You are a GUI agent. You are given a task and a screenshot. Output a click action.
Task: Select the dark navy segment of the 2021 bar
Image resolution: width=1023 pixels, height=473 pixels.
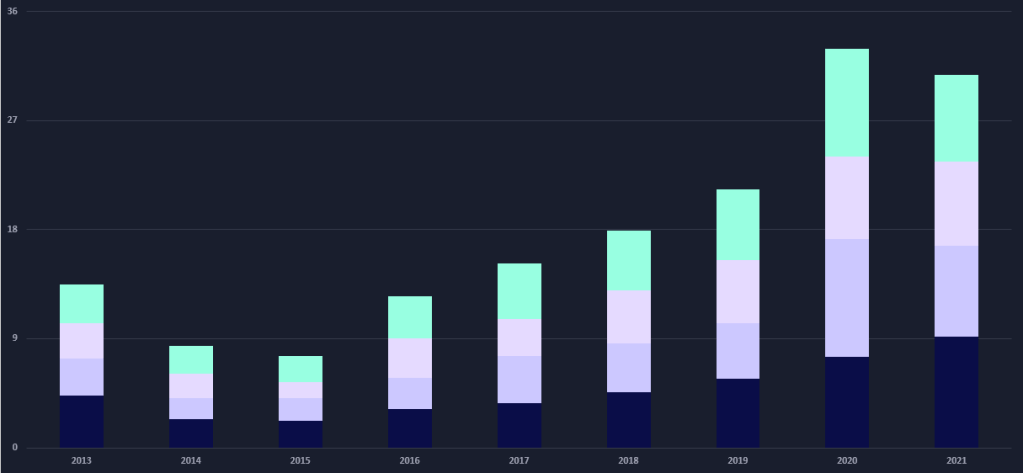click(956, 391)
